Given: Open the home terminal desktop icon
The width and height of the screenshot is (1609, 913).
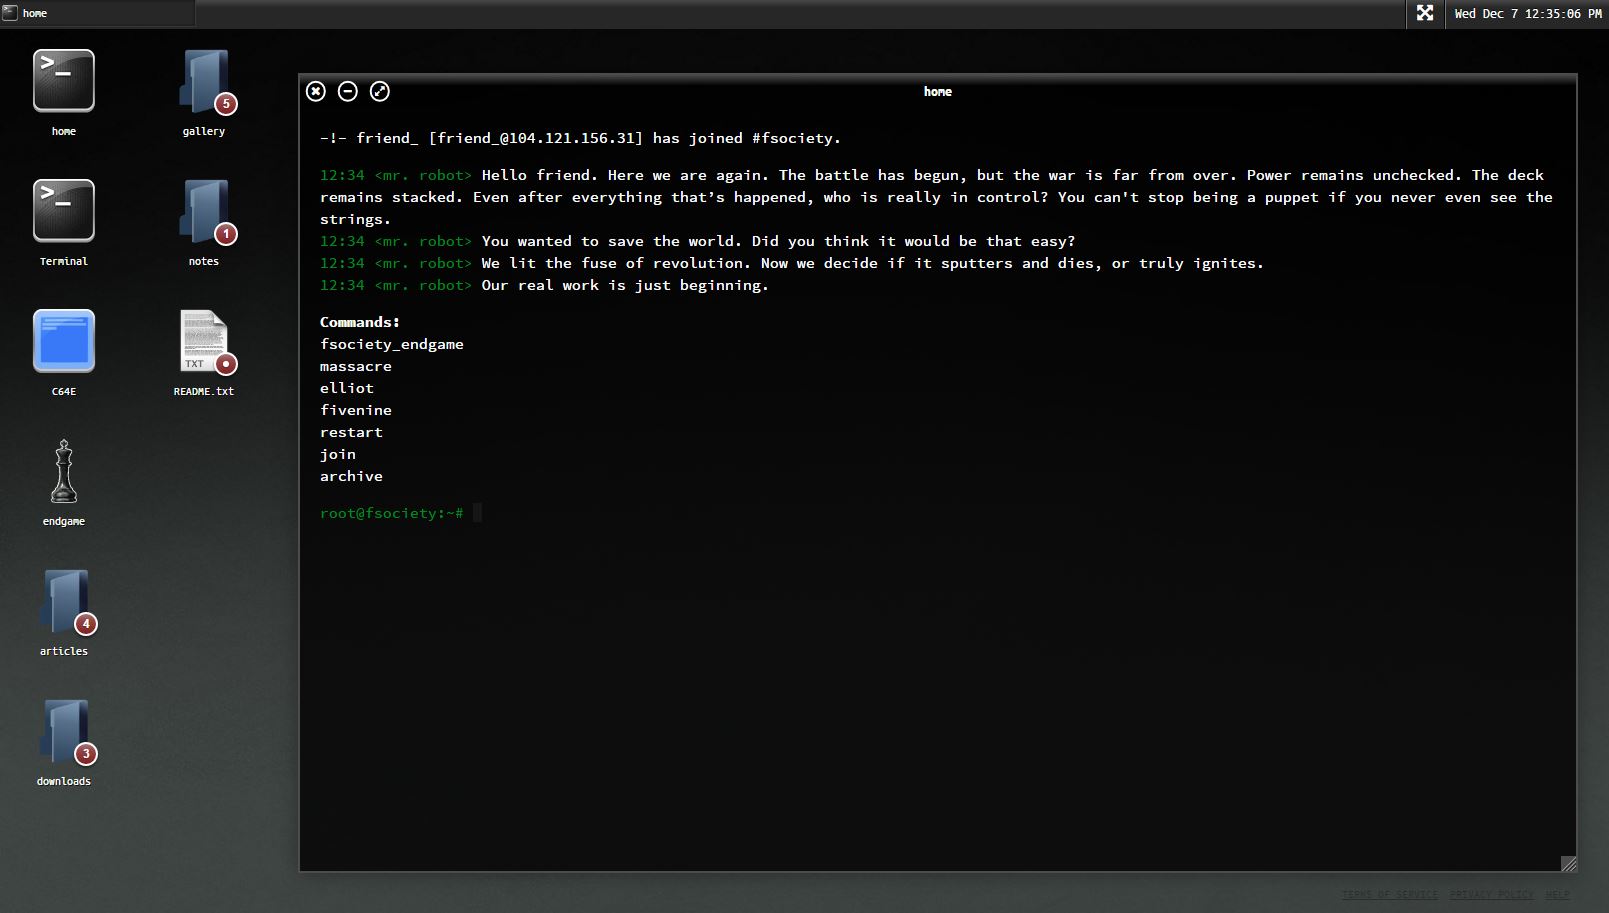Looking at the screenshot, I should [64, 81].
